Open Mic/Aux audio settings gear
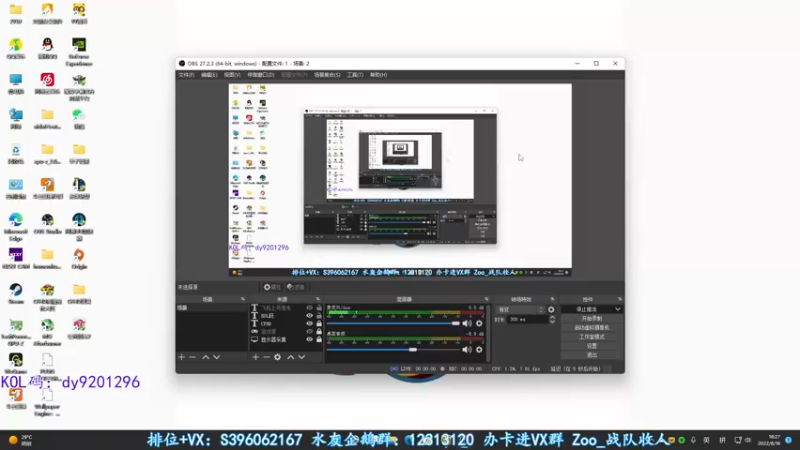 479,323
